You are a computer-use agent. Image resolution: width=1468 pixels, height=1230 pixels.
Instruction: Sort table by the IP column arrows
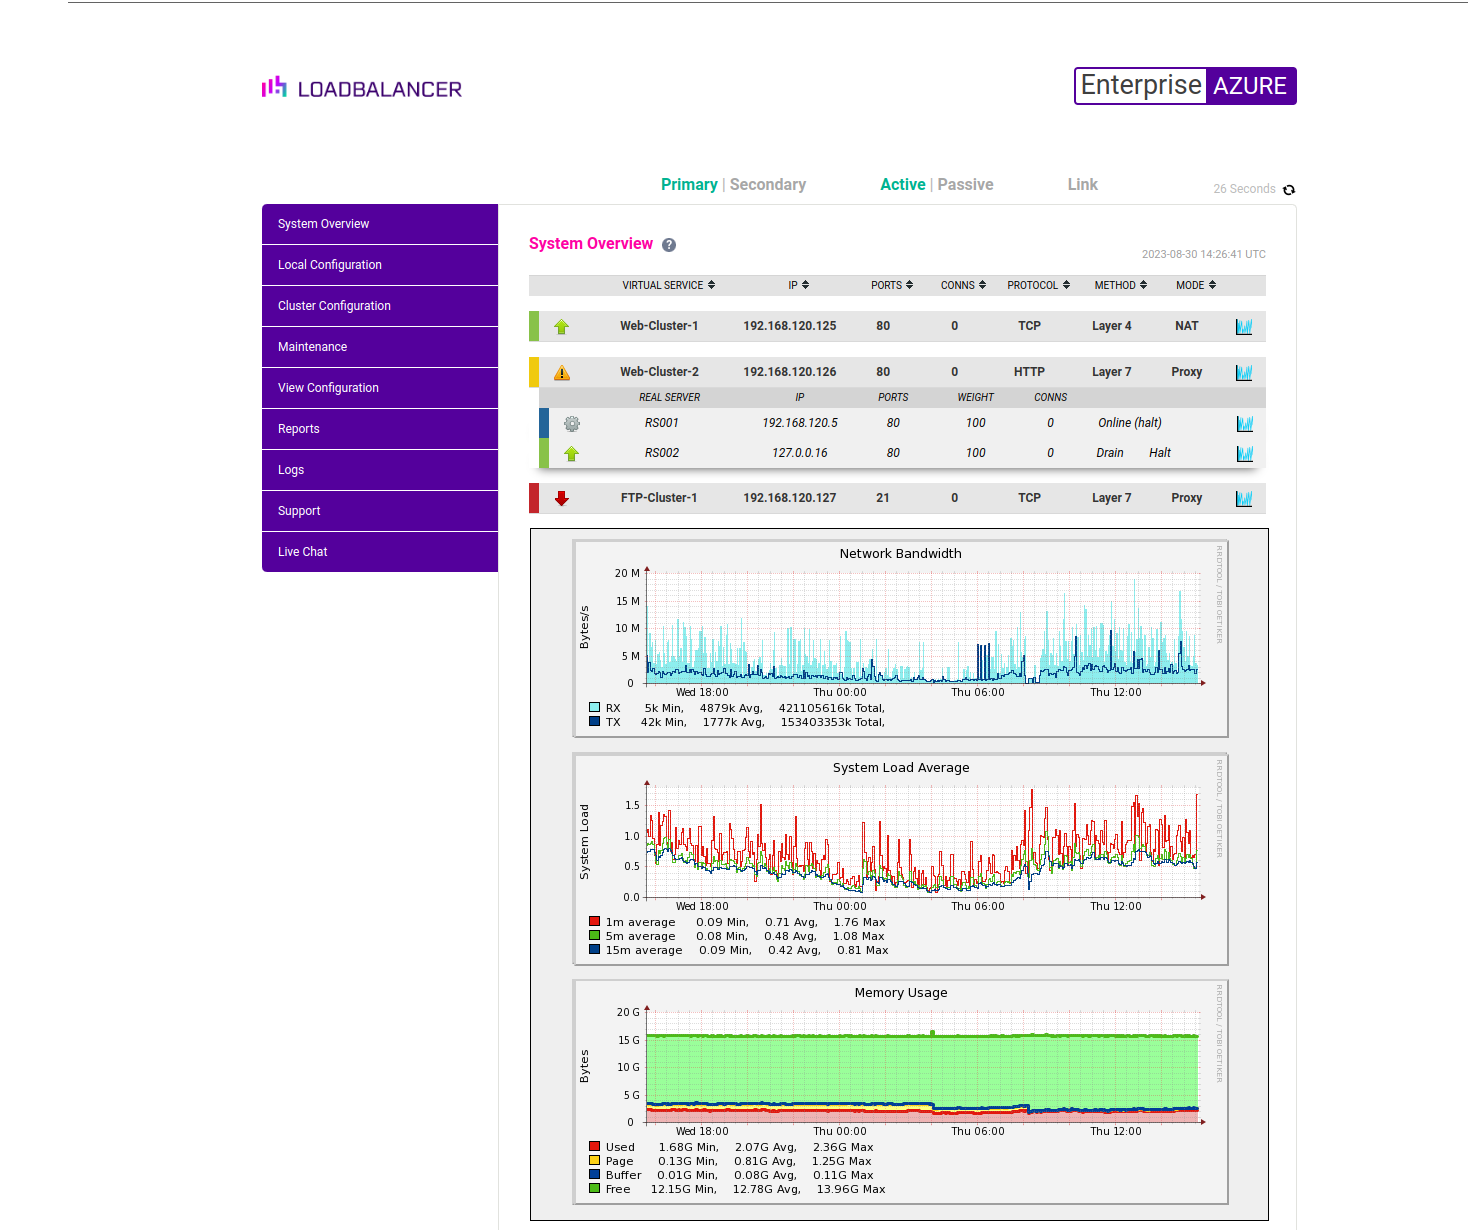point(806,285)
